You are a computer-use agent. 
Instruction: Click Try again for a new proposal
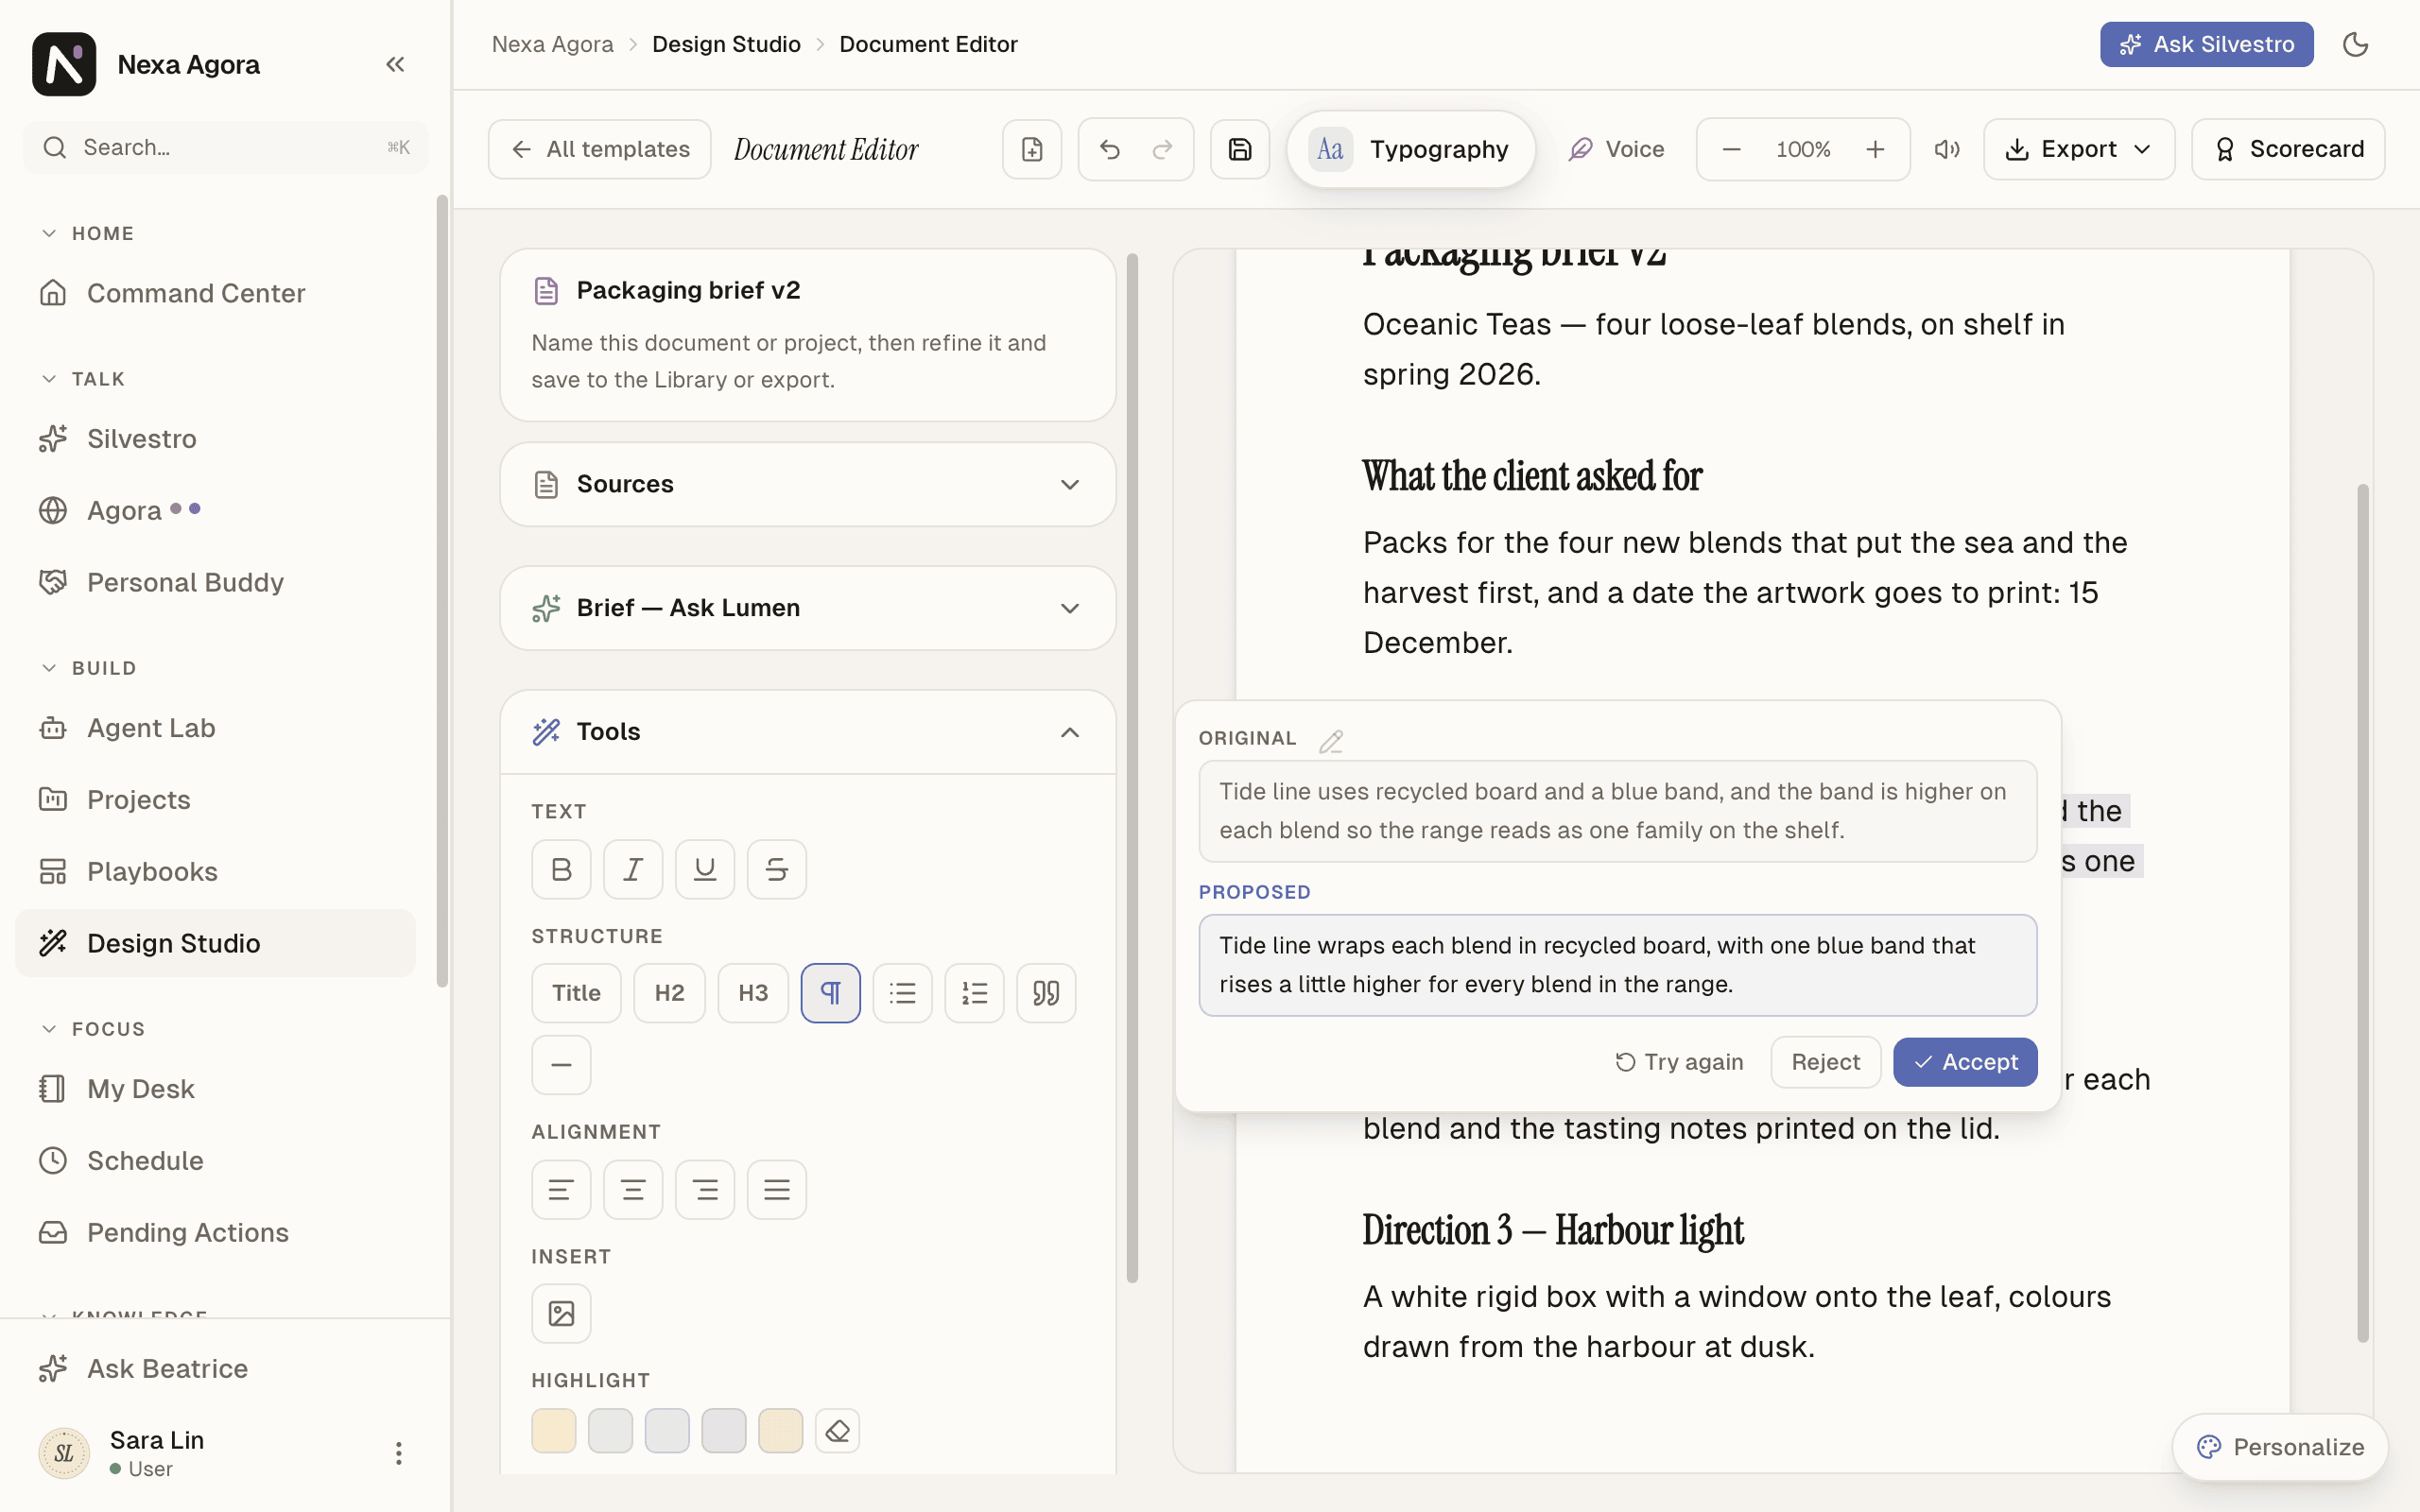(1680, 1062)
